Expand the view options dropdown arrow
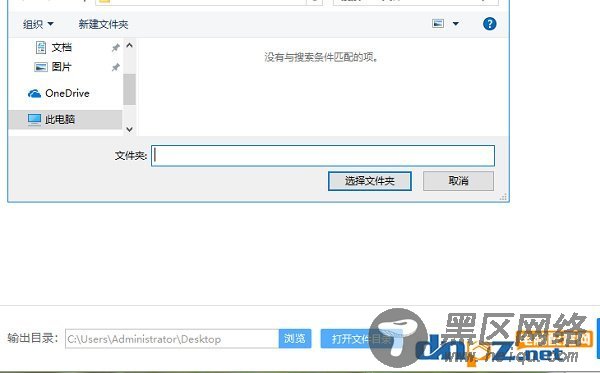This screenshot has width=600, height=373. click(455, 24)
